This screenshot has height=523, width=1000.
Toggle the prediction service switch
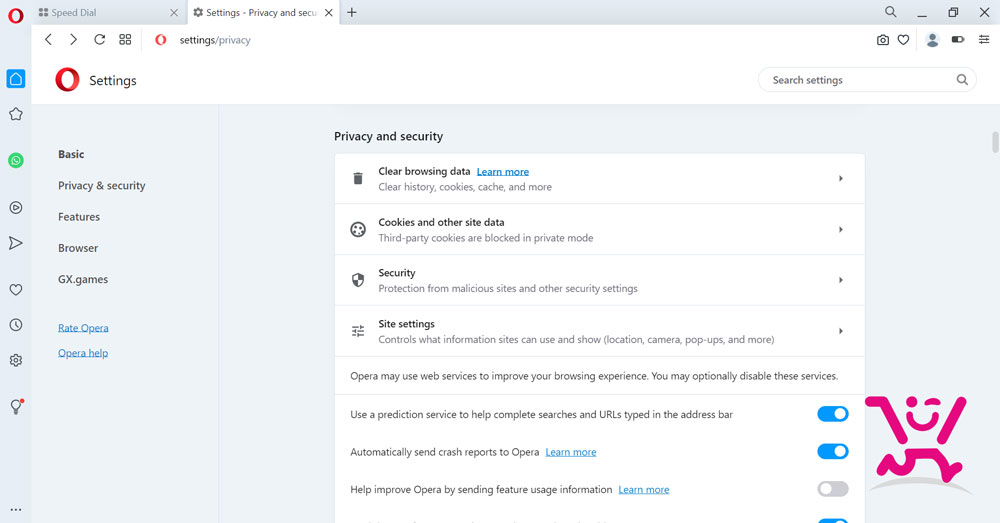point(833,414)
